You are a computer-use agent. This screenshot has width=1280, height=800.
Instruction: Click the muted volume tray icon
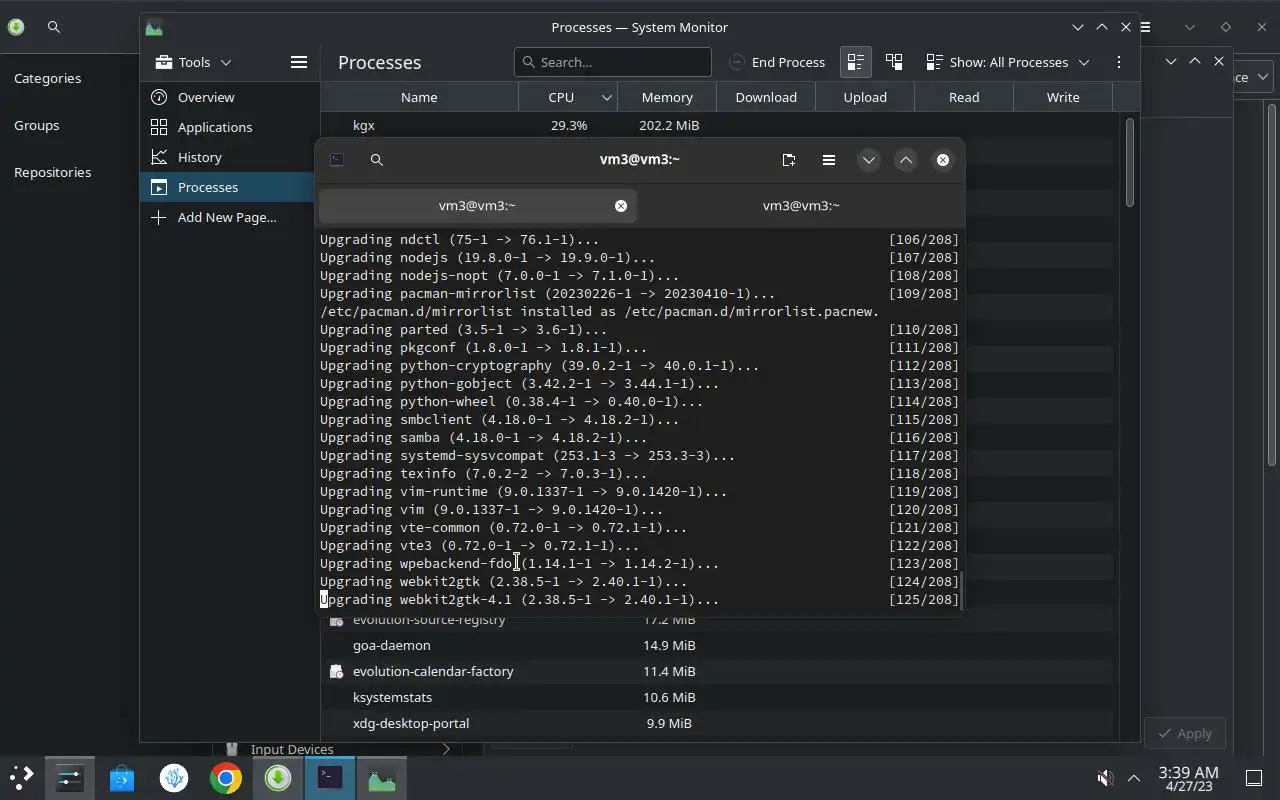pos(1105,777)
